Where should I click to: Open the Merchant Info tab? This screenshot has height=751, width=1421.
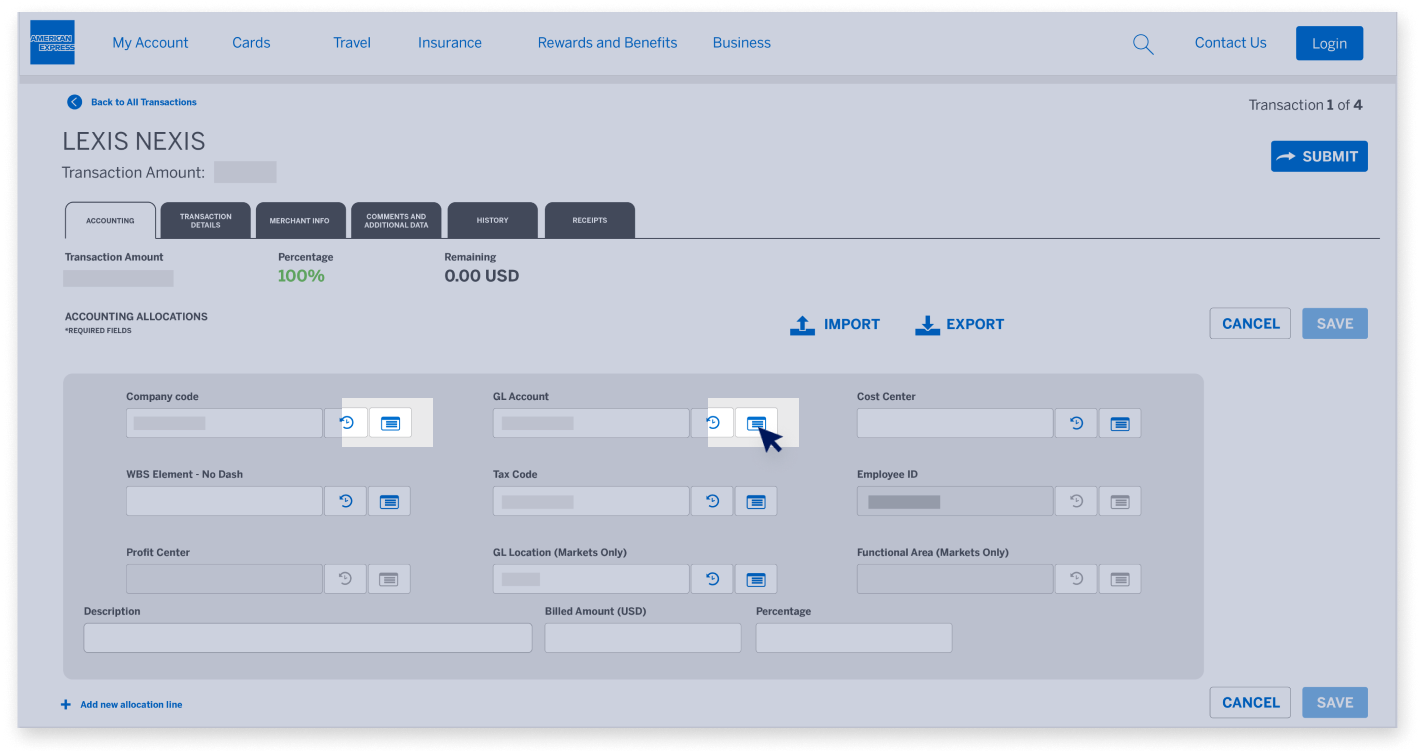[x=299, y=220]
